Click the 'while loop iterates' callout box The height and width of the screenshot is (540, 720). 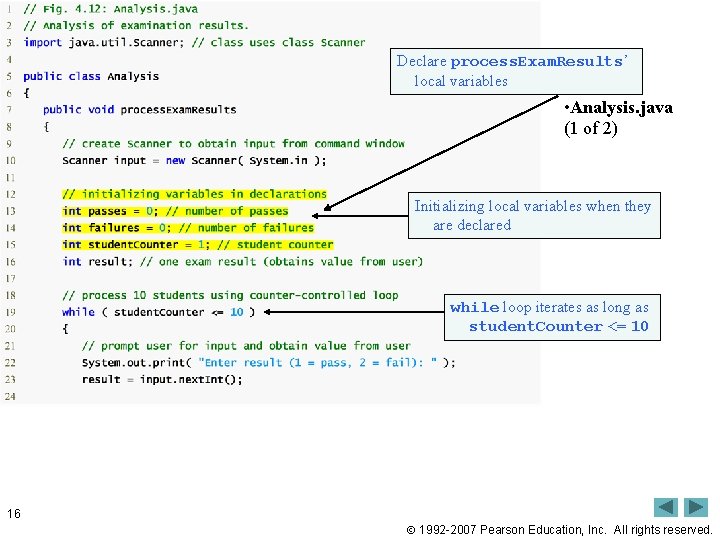tap(552, 317)
